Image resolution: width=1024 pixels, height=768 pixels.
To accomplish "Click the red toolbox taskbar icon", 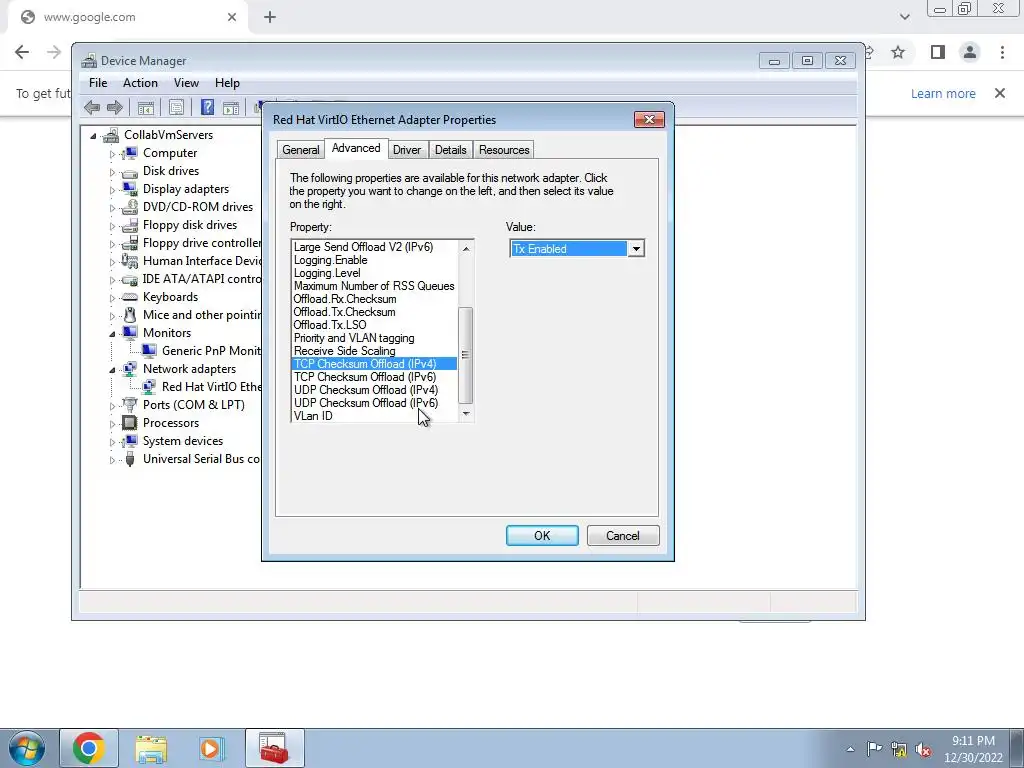I will click(x=275, y=748).
